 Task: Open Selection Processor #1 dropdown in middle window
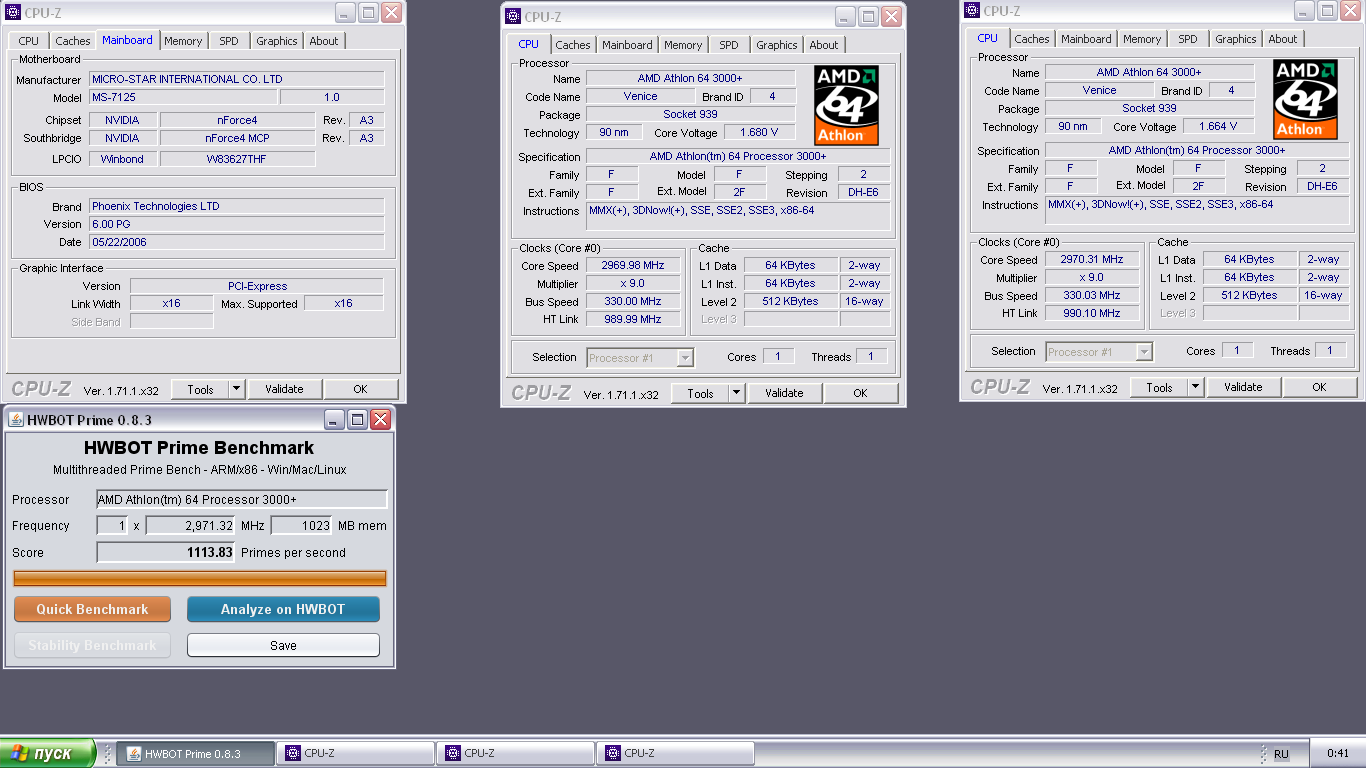640,357
